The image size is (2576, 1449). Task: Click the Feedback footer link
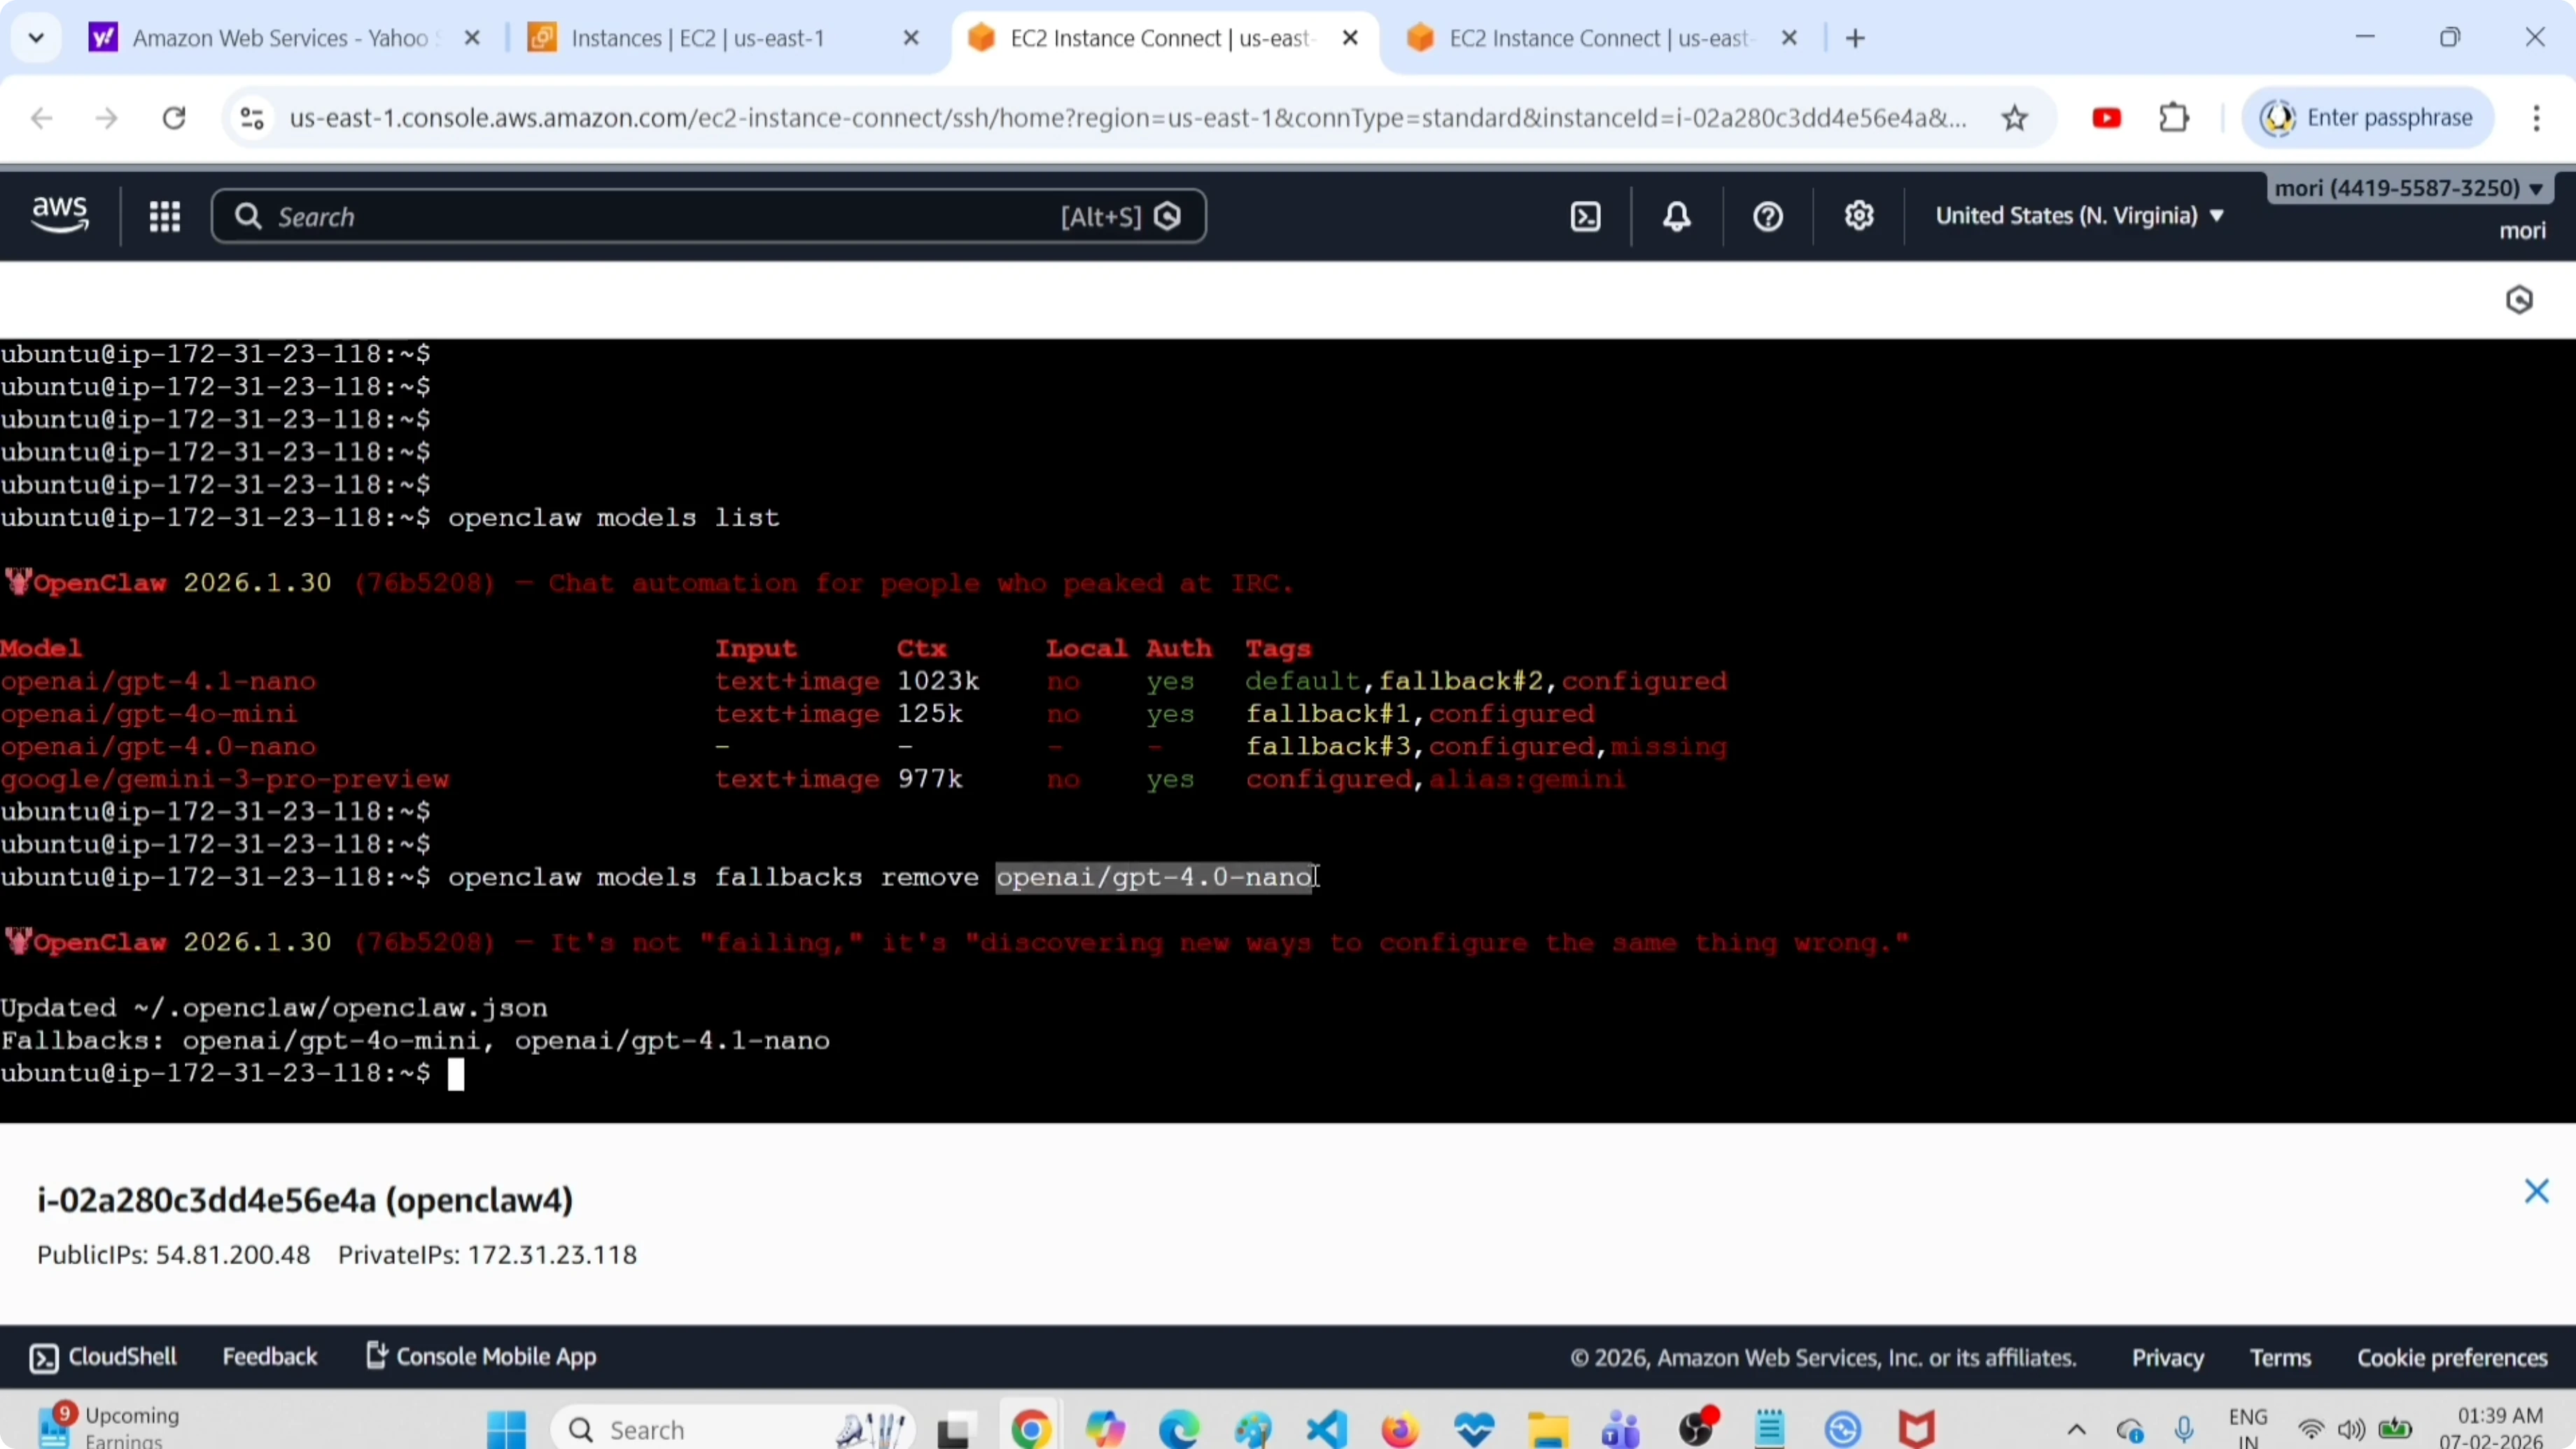tap(269, 1357)
